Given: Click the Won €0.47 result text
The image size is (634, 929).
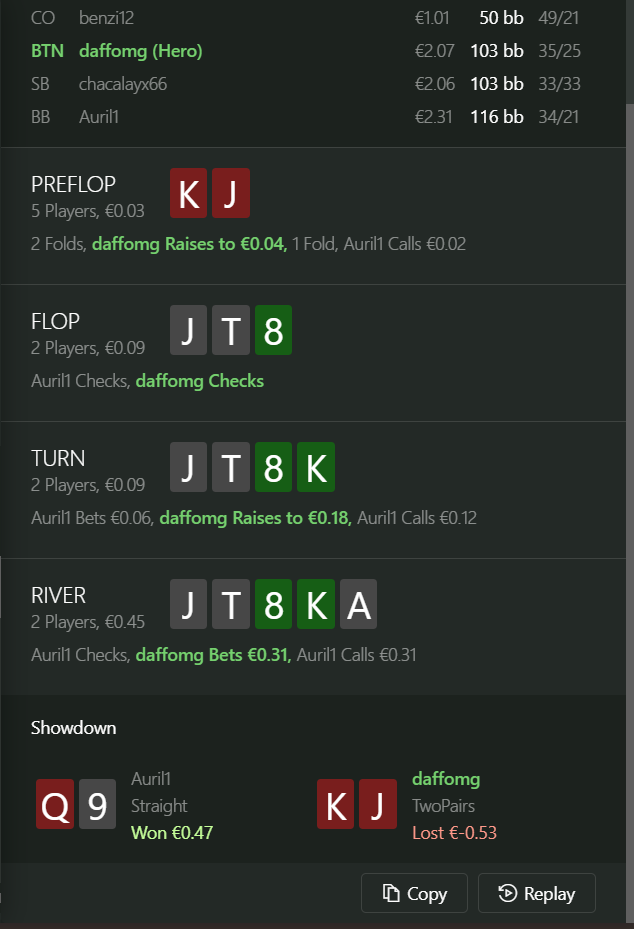Looking at the screenshot, I should coord(172,832).
